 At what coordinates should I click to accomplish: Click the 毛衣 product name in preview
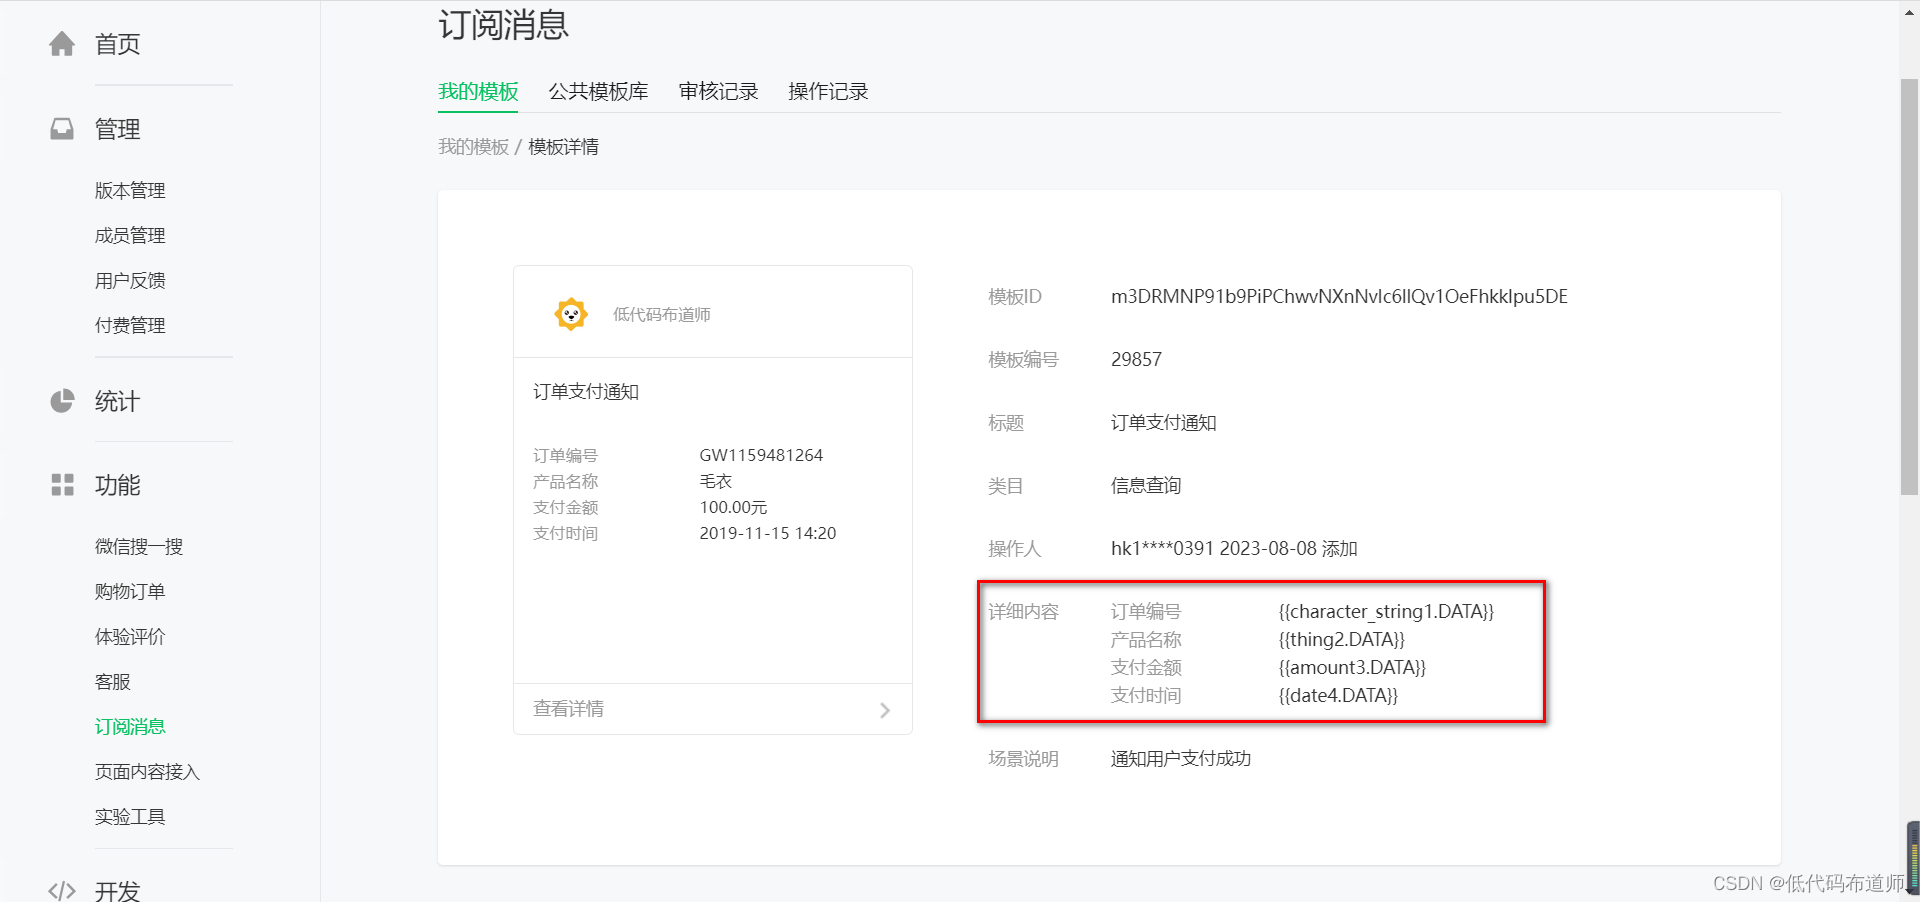pos(716,481)
